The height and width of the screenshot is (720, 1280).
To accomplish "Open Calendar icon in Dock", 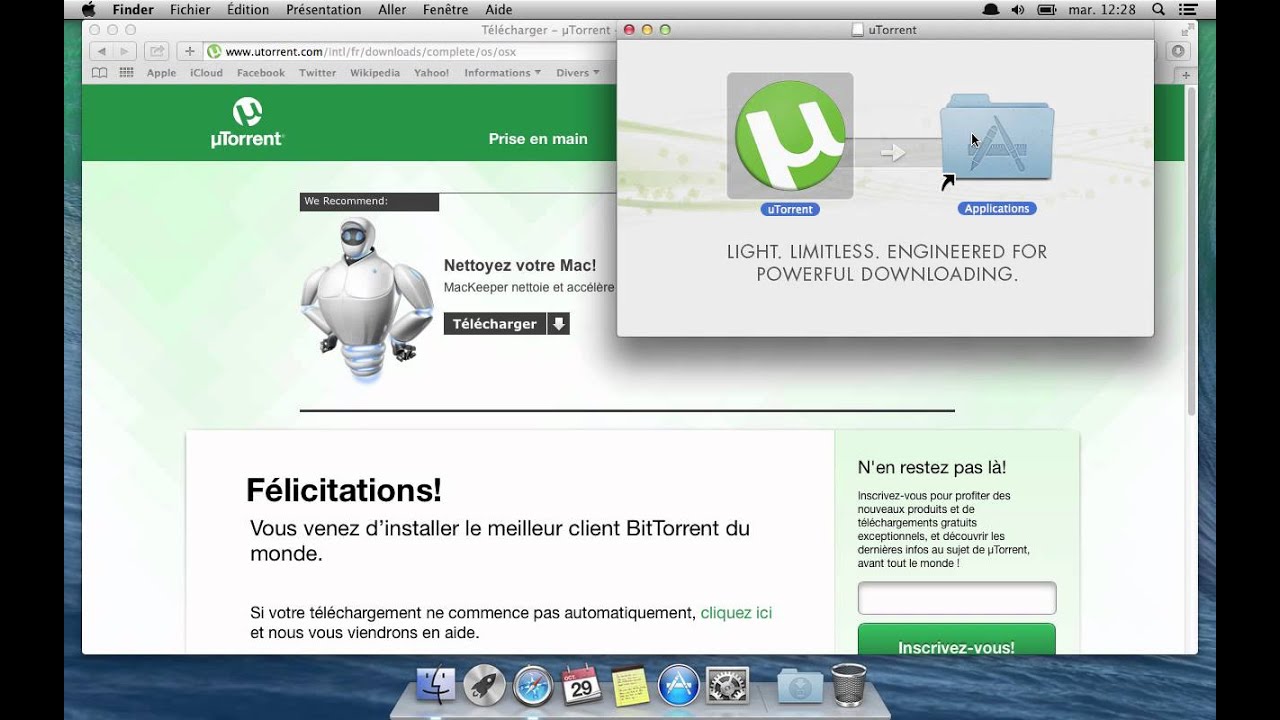I will click(581, 685).
